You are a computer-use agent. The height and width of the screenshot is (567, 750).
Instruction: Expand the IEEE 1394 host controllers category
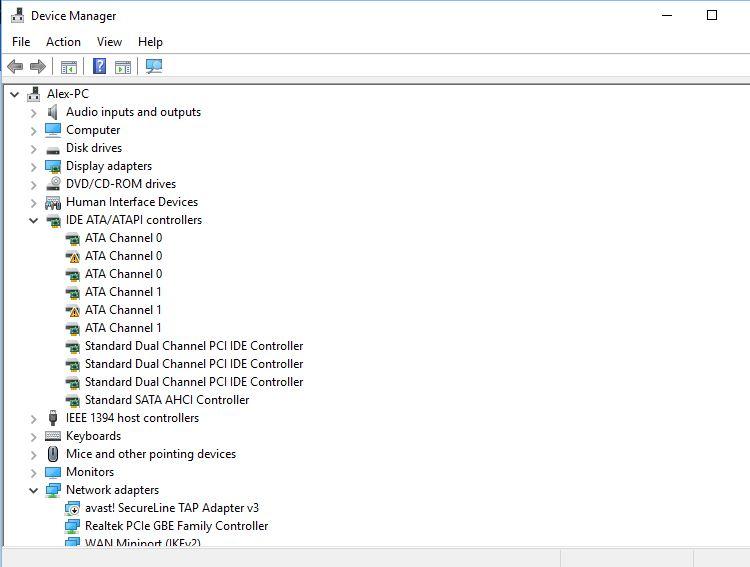(33, 419)
